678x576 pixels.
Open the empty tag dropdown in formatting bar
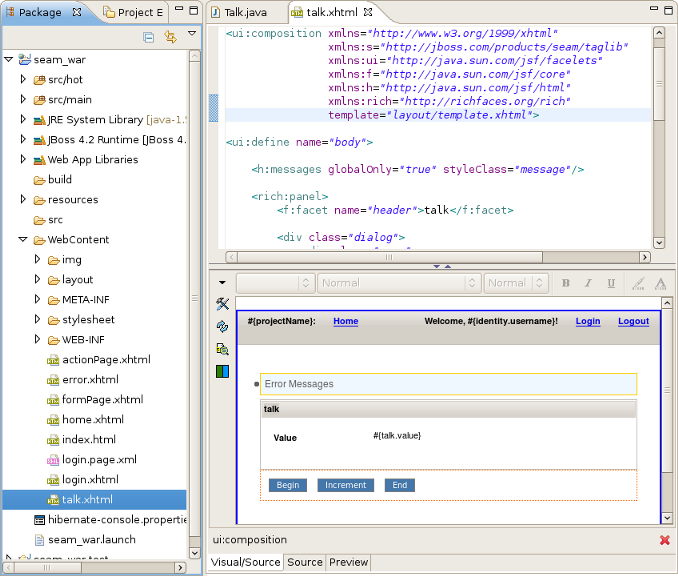(275, 283)
